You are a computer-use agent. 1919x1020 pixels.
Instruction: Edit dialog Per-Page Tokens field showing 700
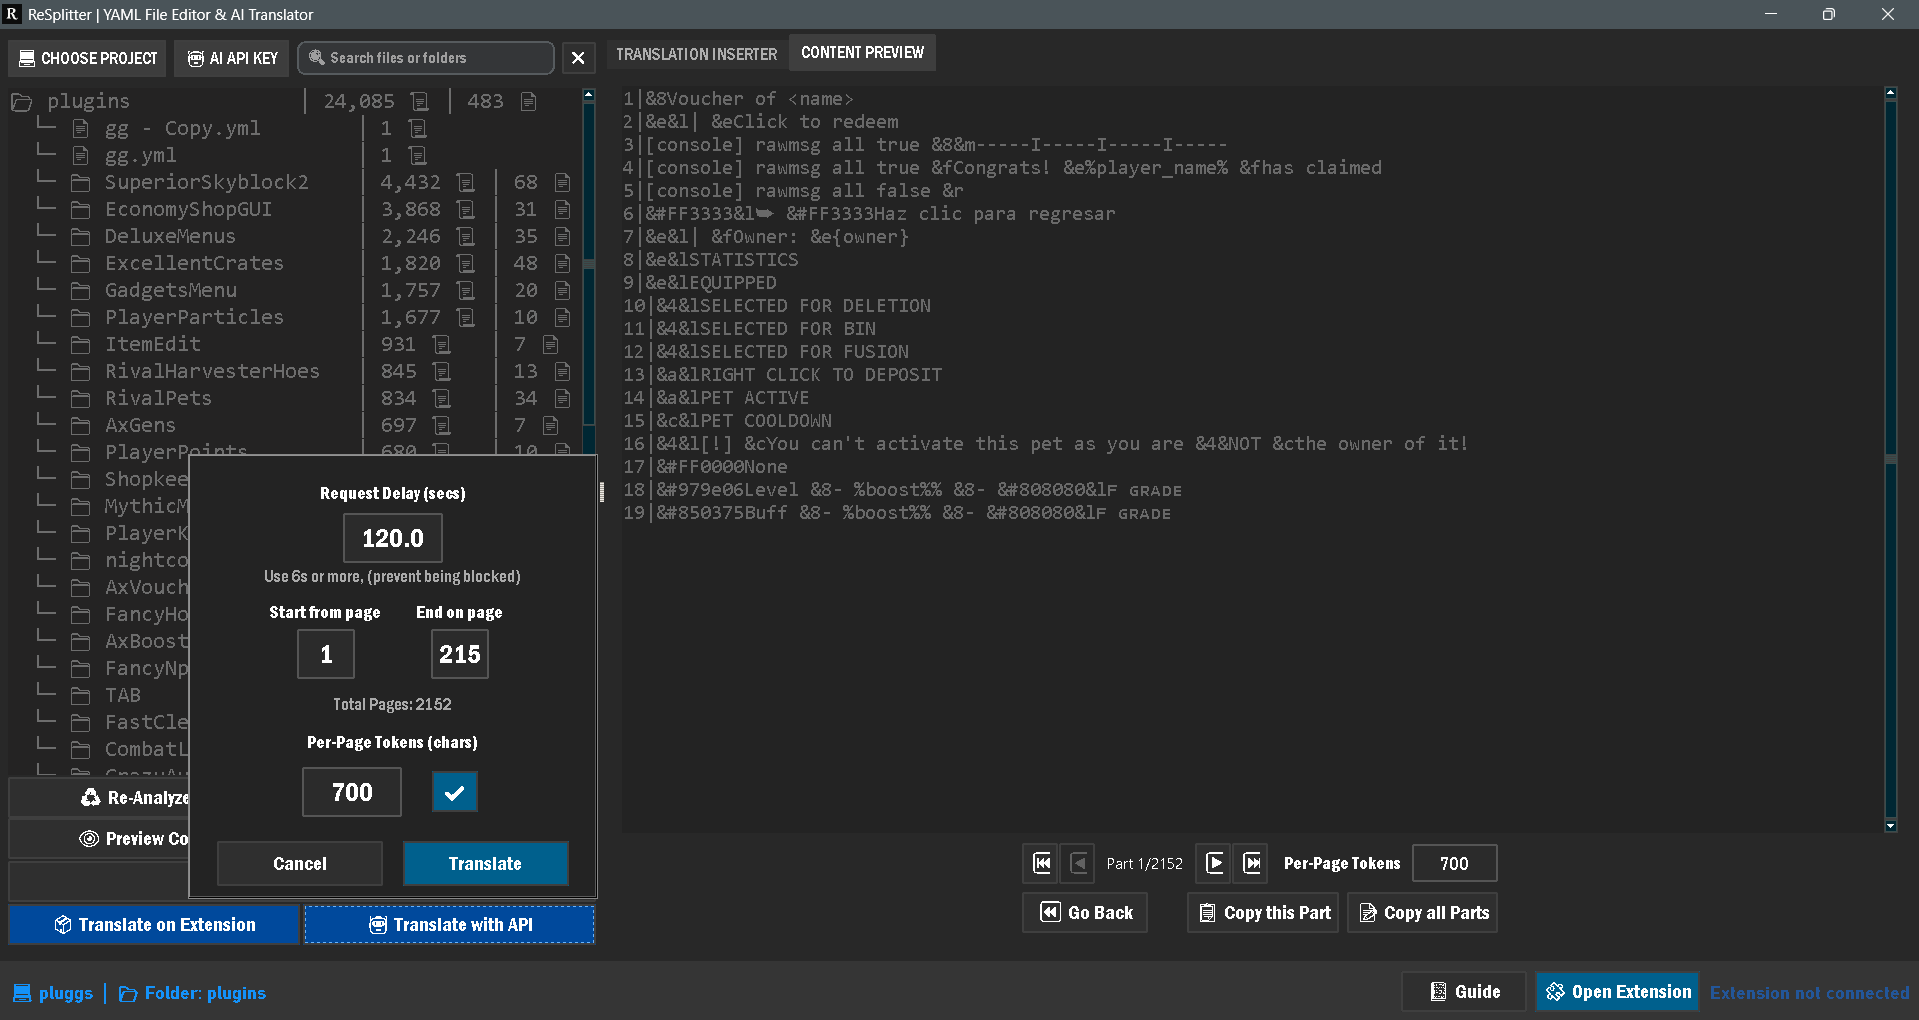pos(352,792)
